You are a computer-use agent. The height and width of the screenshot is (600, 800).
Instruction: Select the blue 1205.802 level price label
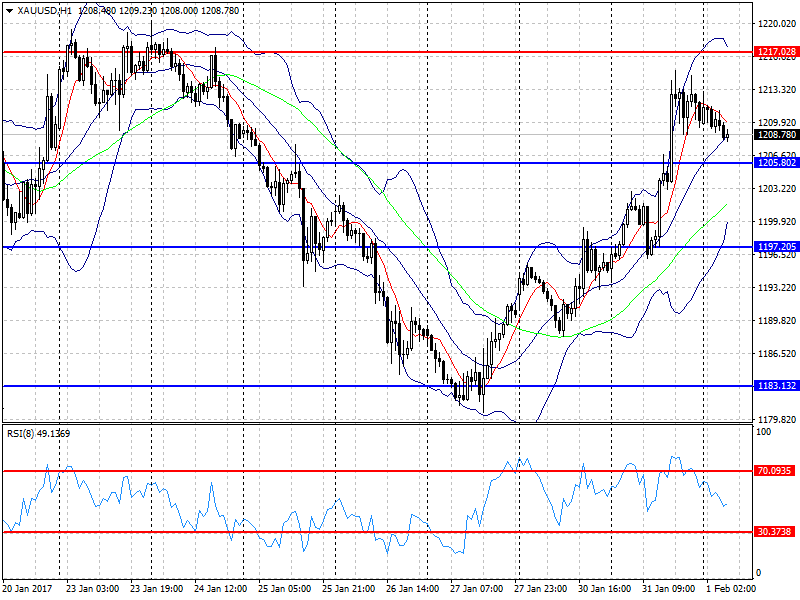pos(776,163)
